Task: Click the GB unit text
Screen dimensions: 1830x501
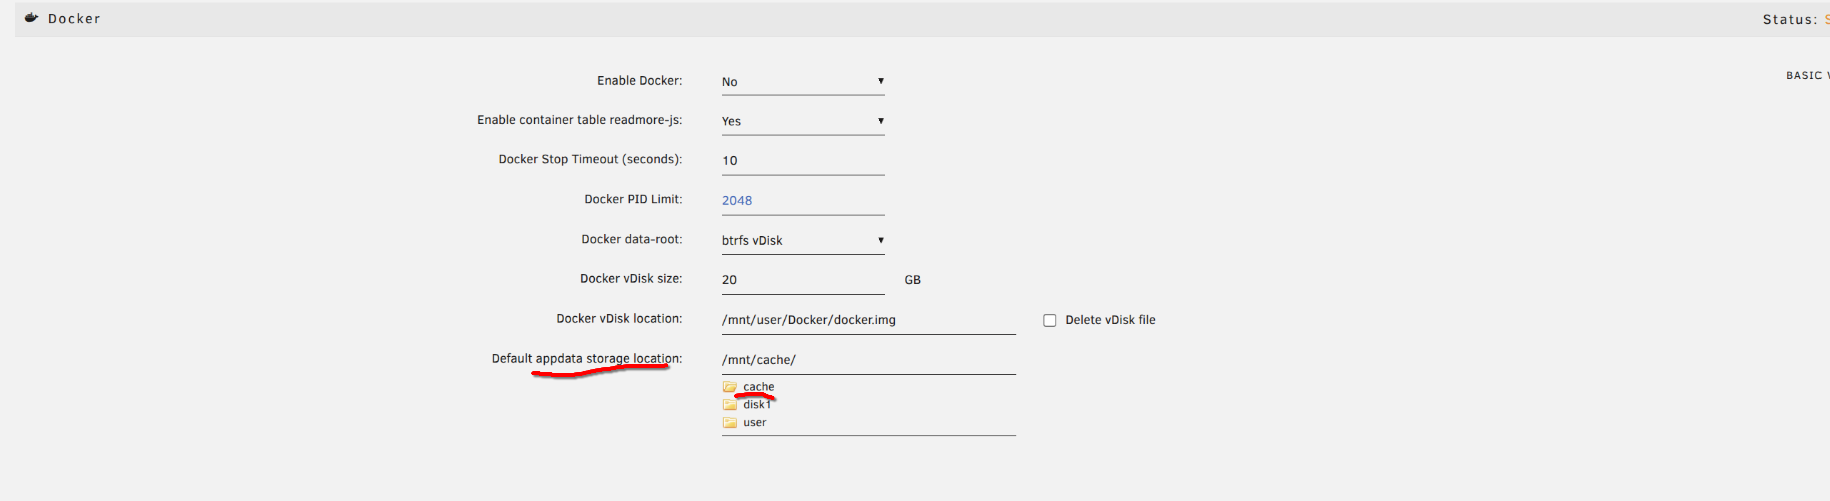Action: click(x=912, y=281)
